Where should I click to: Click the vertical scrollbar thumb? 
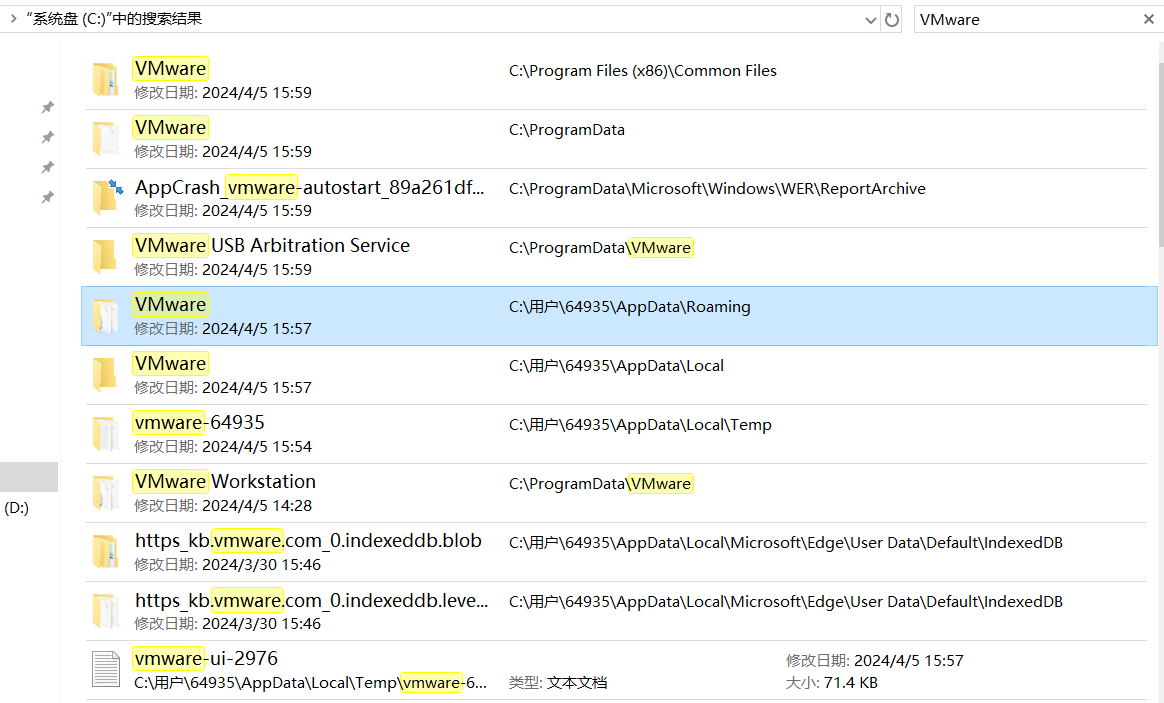pos(1160,154)
